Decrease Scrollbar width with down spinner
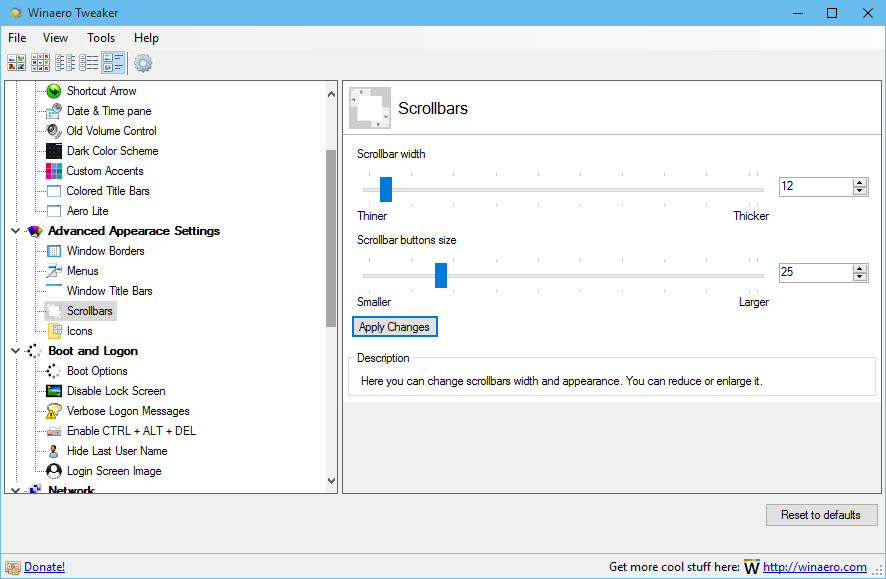 [860, 191]
